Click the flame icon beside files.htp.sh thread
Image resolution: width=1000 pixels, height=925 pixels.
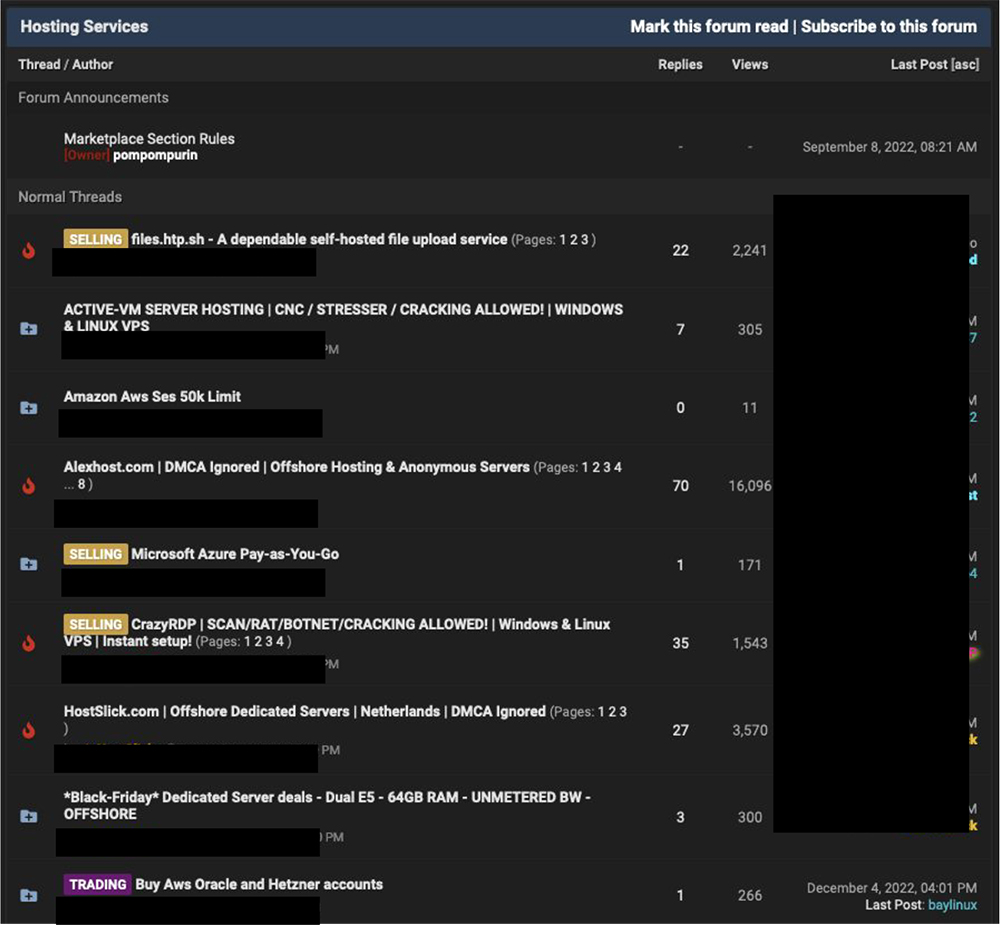click(29, 251)
